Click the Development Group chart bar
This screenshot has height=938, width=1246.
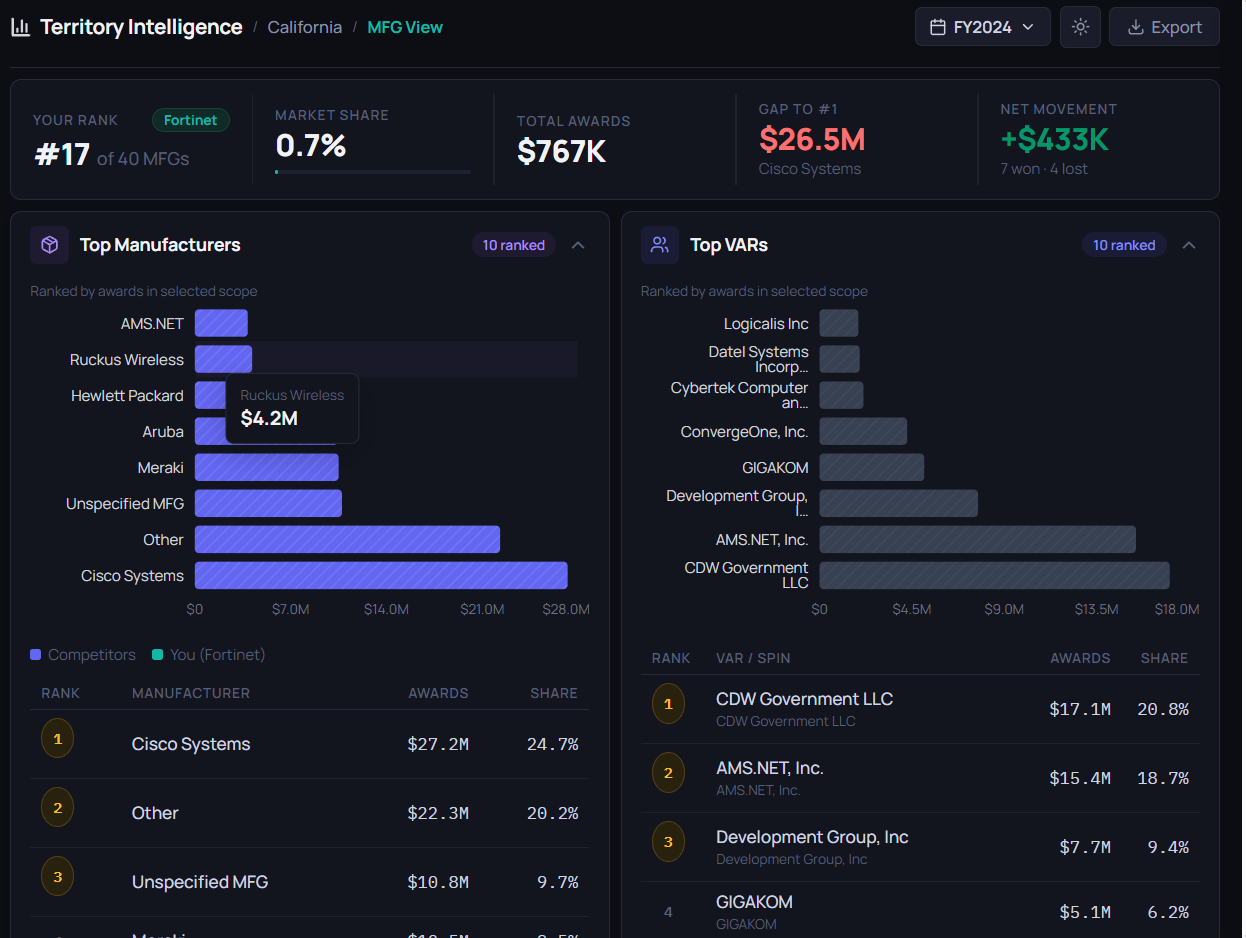coord(898,504)
